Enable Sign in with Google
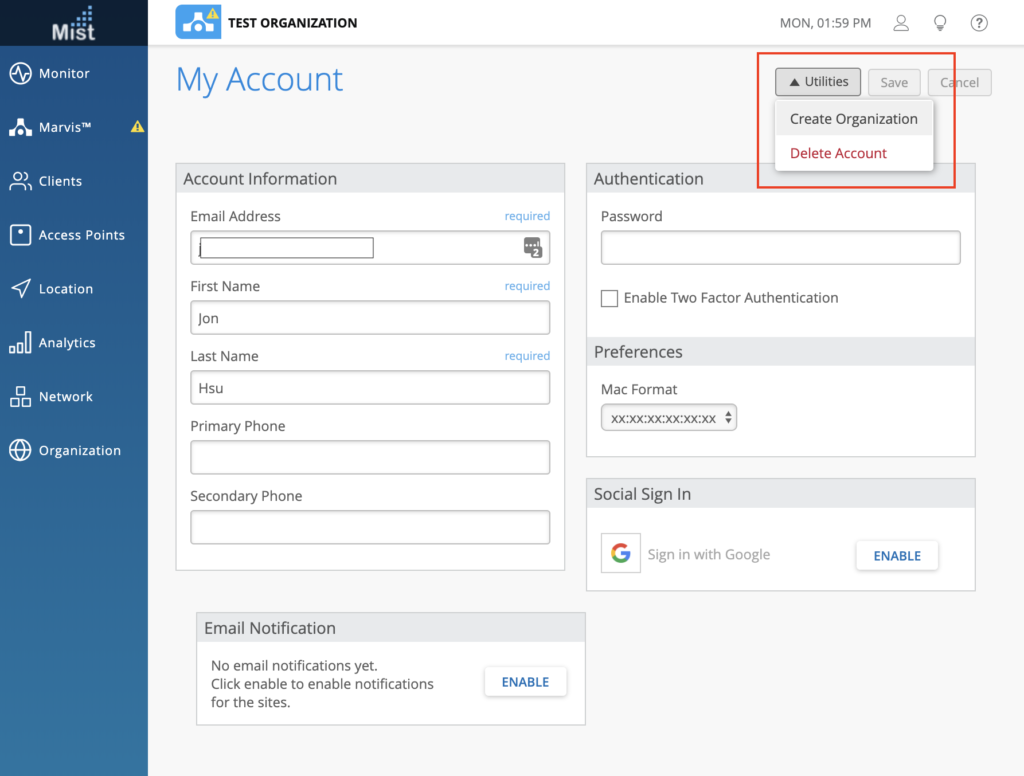This screenshot has width=1024, height=776. [896, 555]
